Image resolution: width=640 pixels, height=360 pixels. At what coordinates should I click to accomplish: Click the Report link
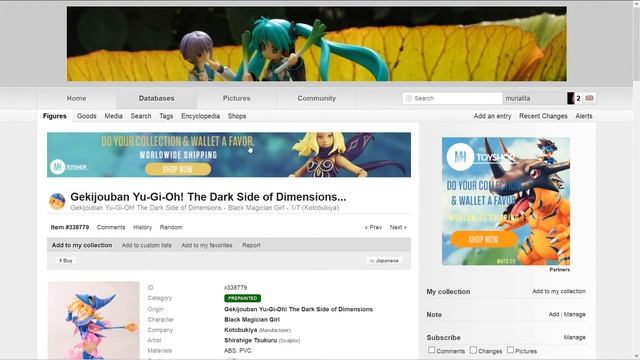(251, 245)
